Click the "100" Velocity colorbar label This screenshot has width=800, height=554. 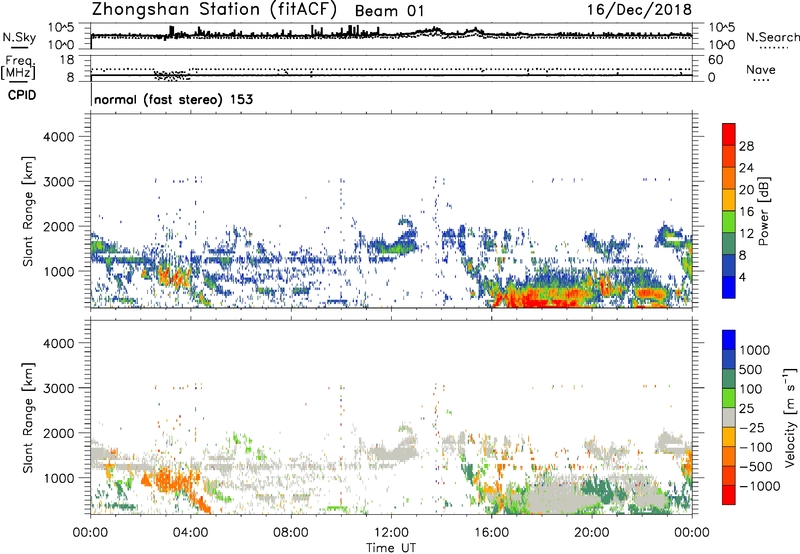point(749,389)
